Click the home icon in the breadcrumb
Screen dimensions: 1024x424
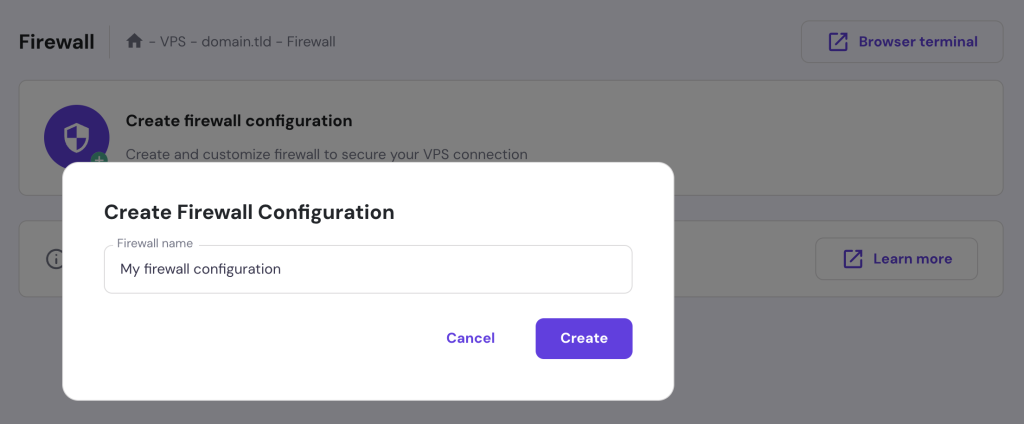[x=134, y=41]
